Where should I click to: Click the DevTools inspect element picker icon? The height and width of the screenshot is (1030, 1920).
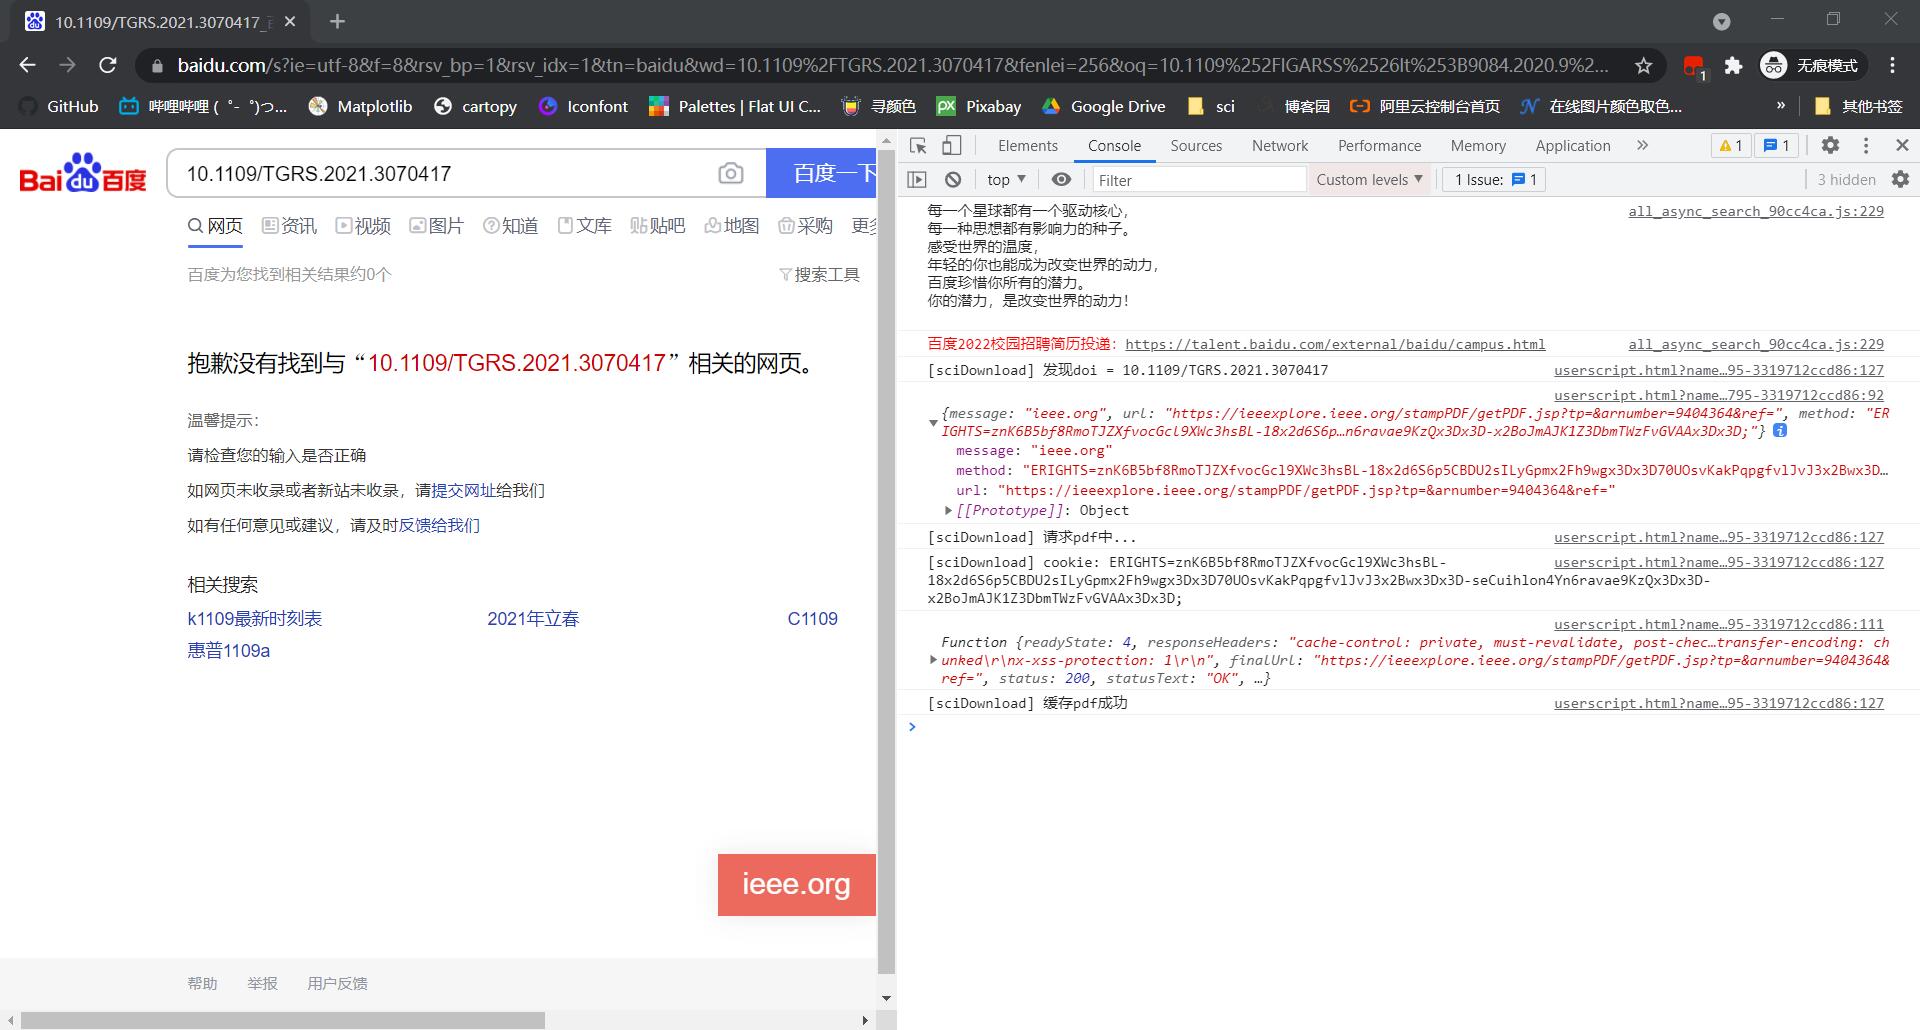[918, 146]
